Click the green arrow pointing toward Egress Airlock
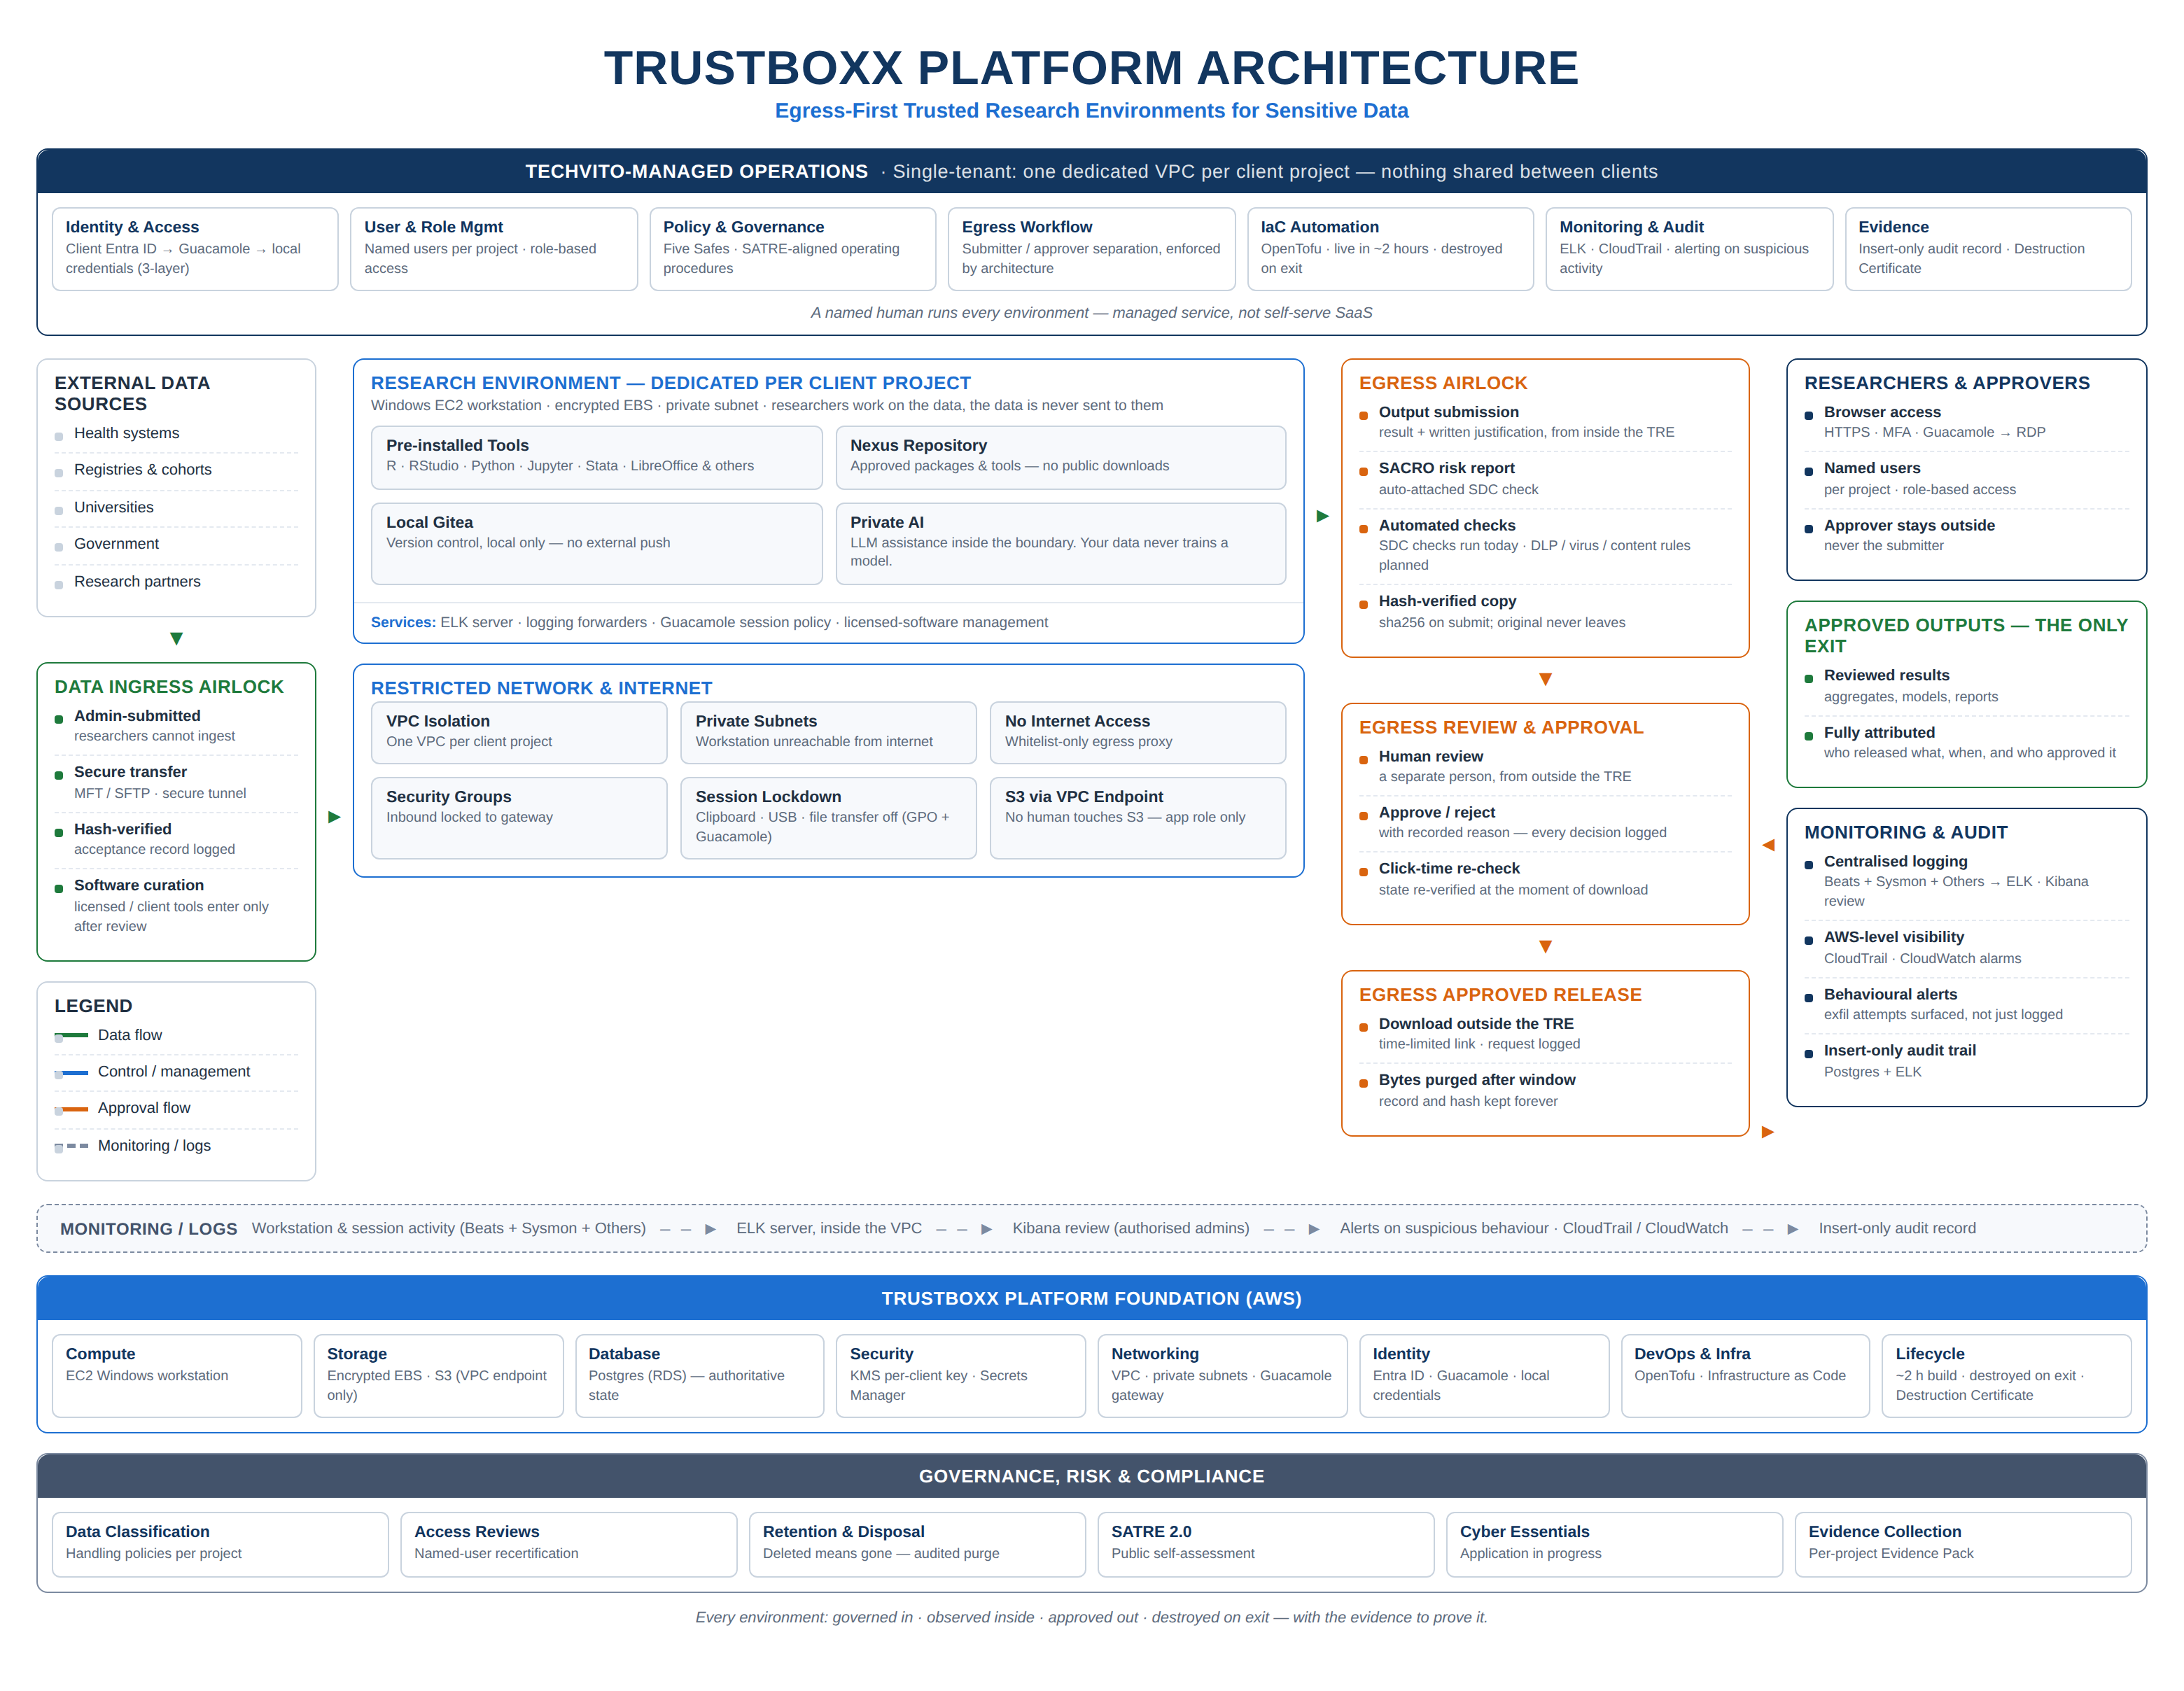The image size is (2184, 1691). (1322, 516)
